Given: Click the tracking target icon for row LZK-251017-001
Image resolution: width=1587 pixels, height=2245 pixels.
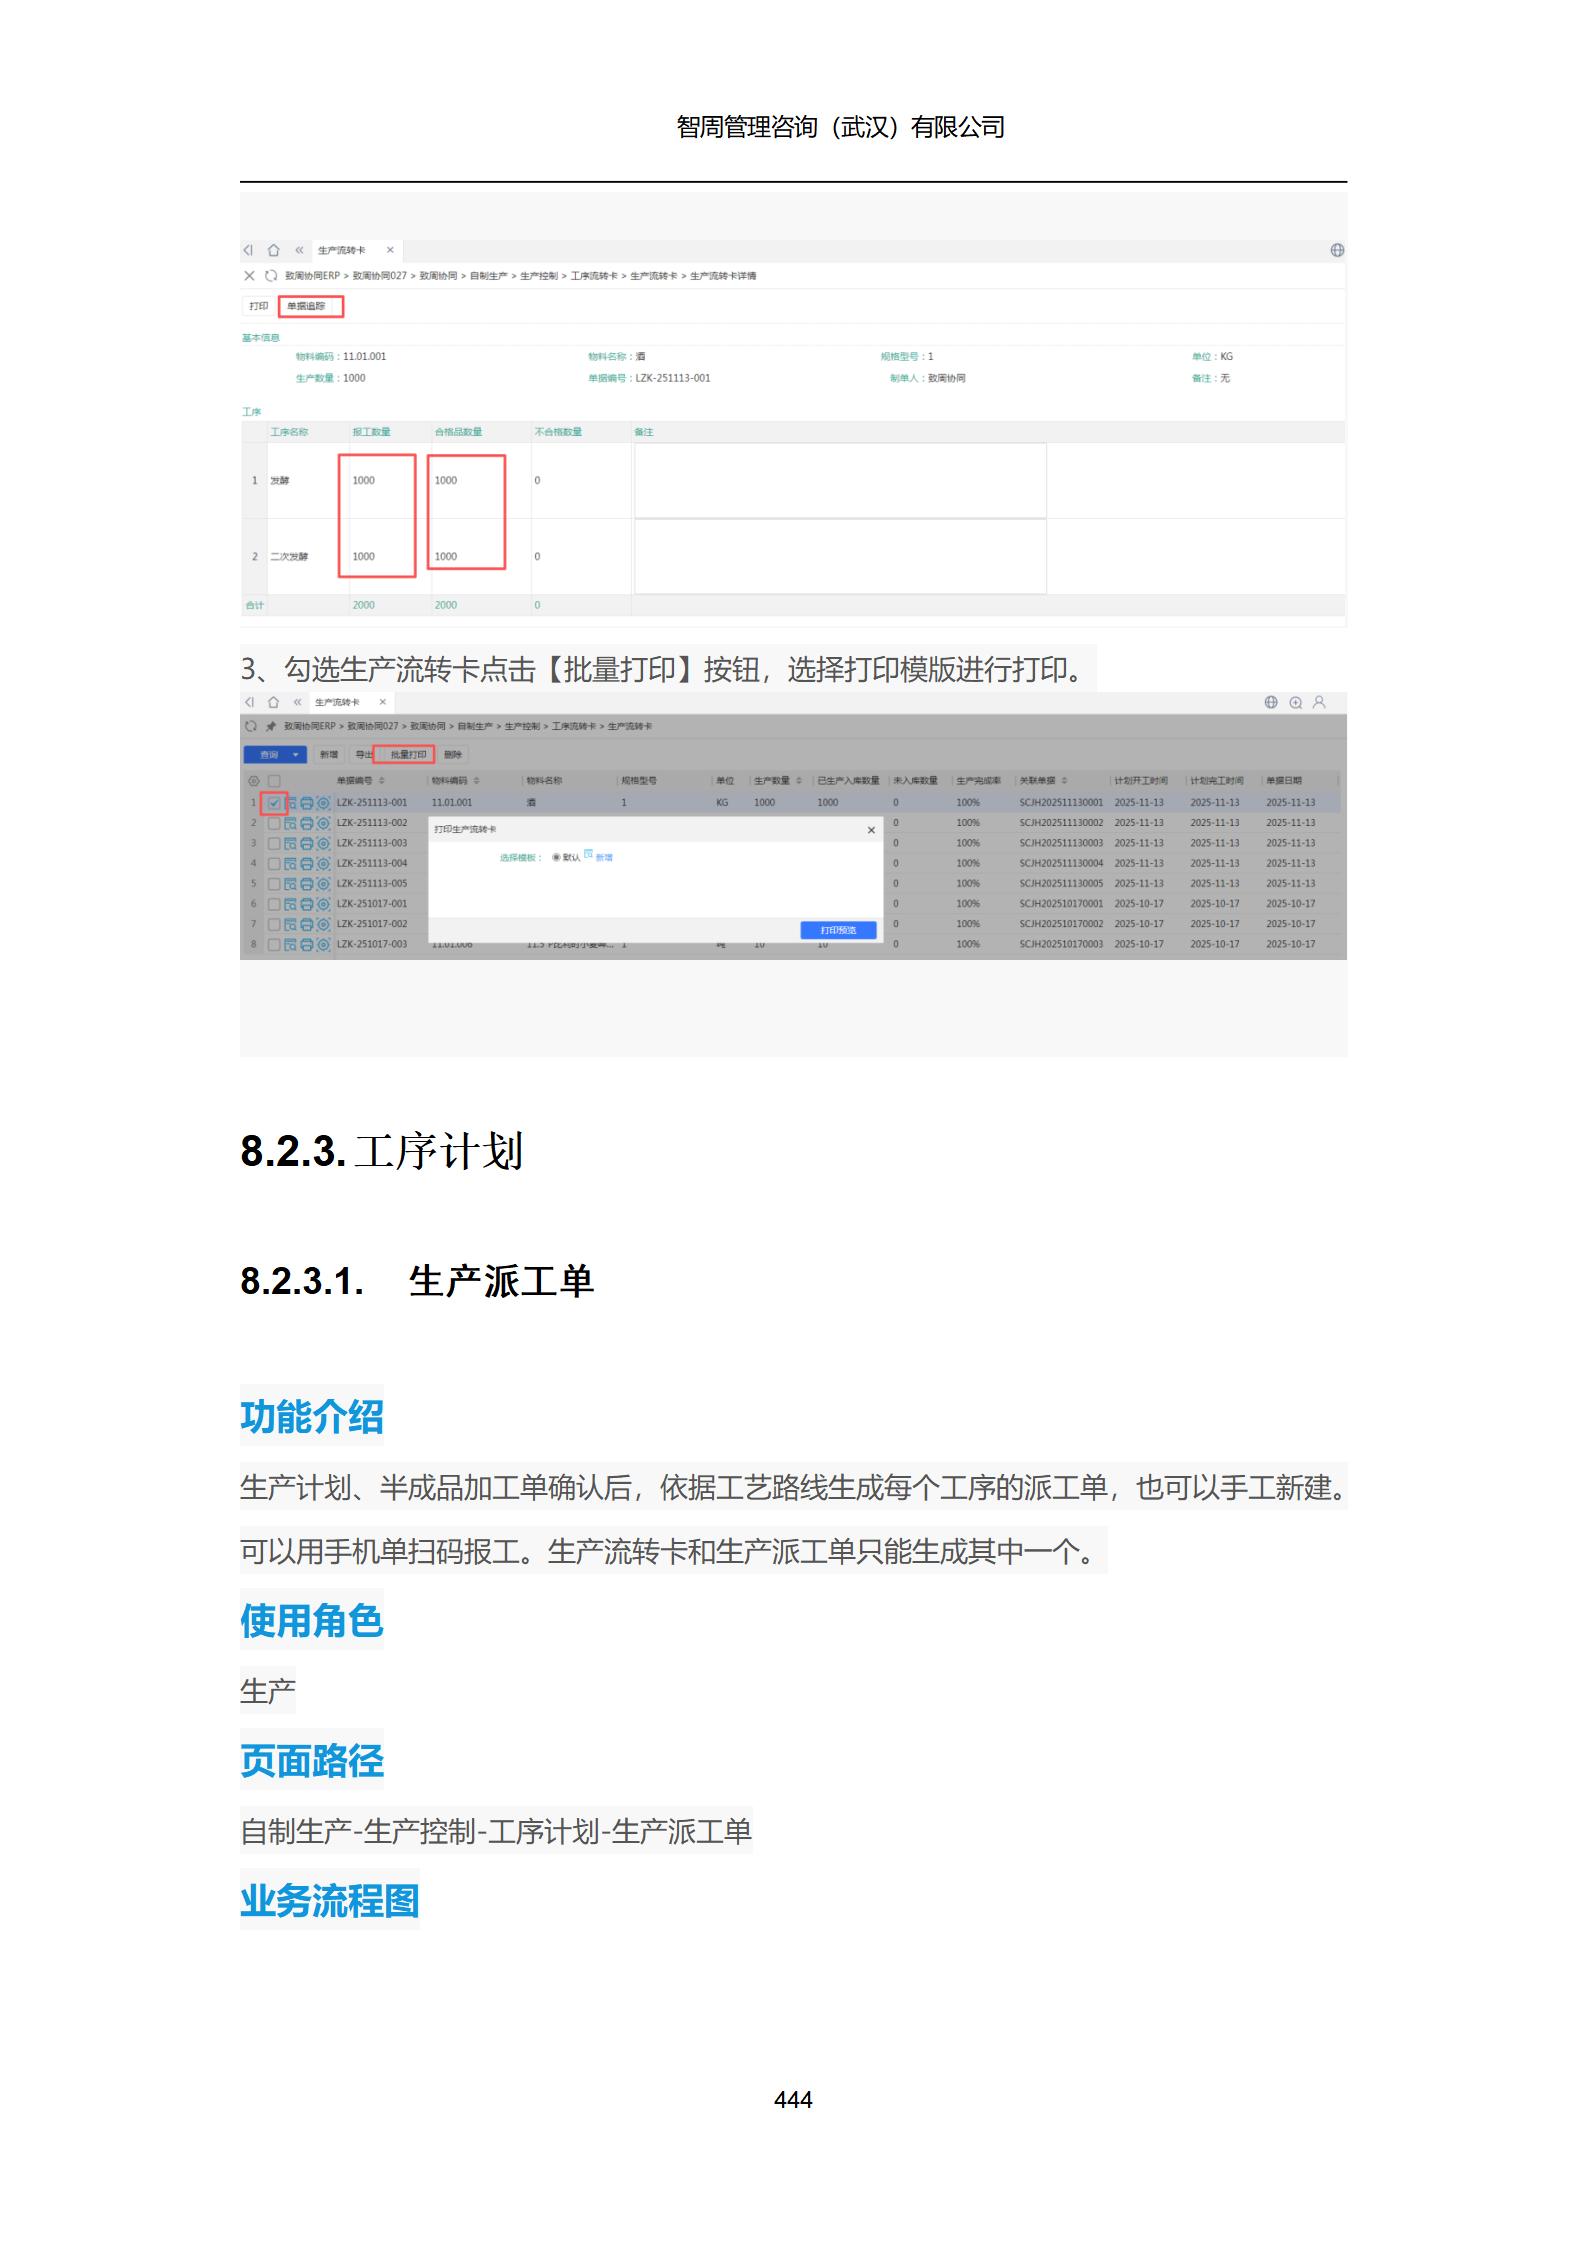Looking at the screenshot, I should 323,904.
